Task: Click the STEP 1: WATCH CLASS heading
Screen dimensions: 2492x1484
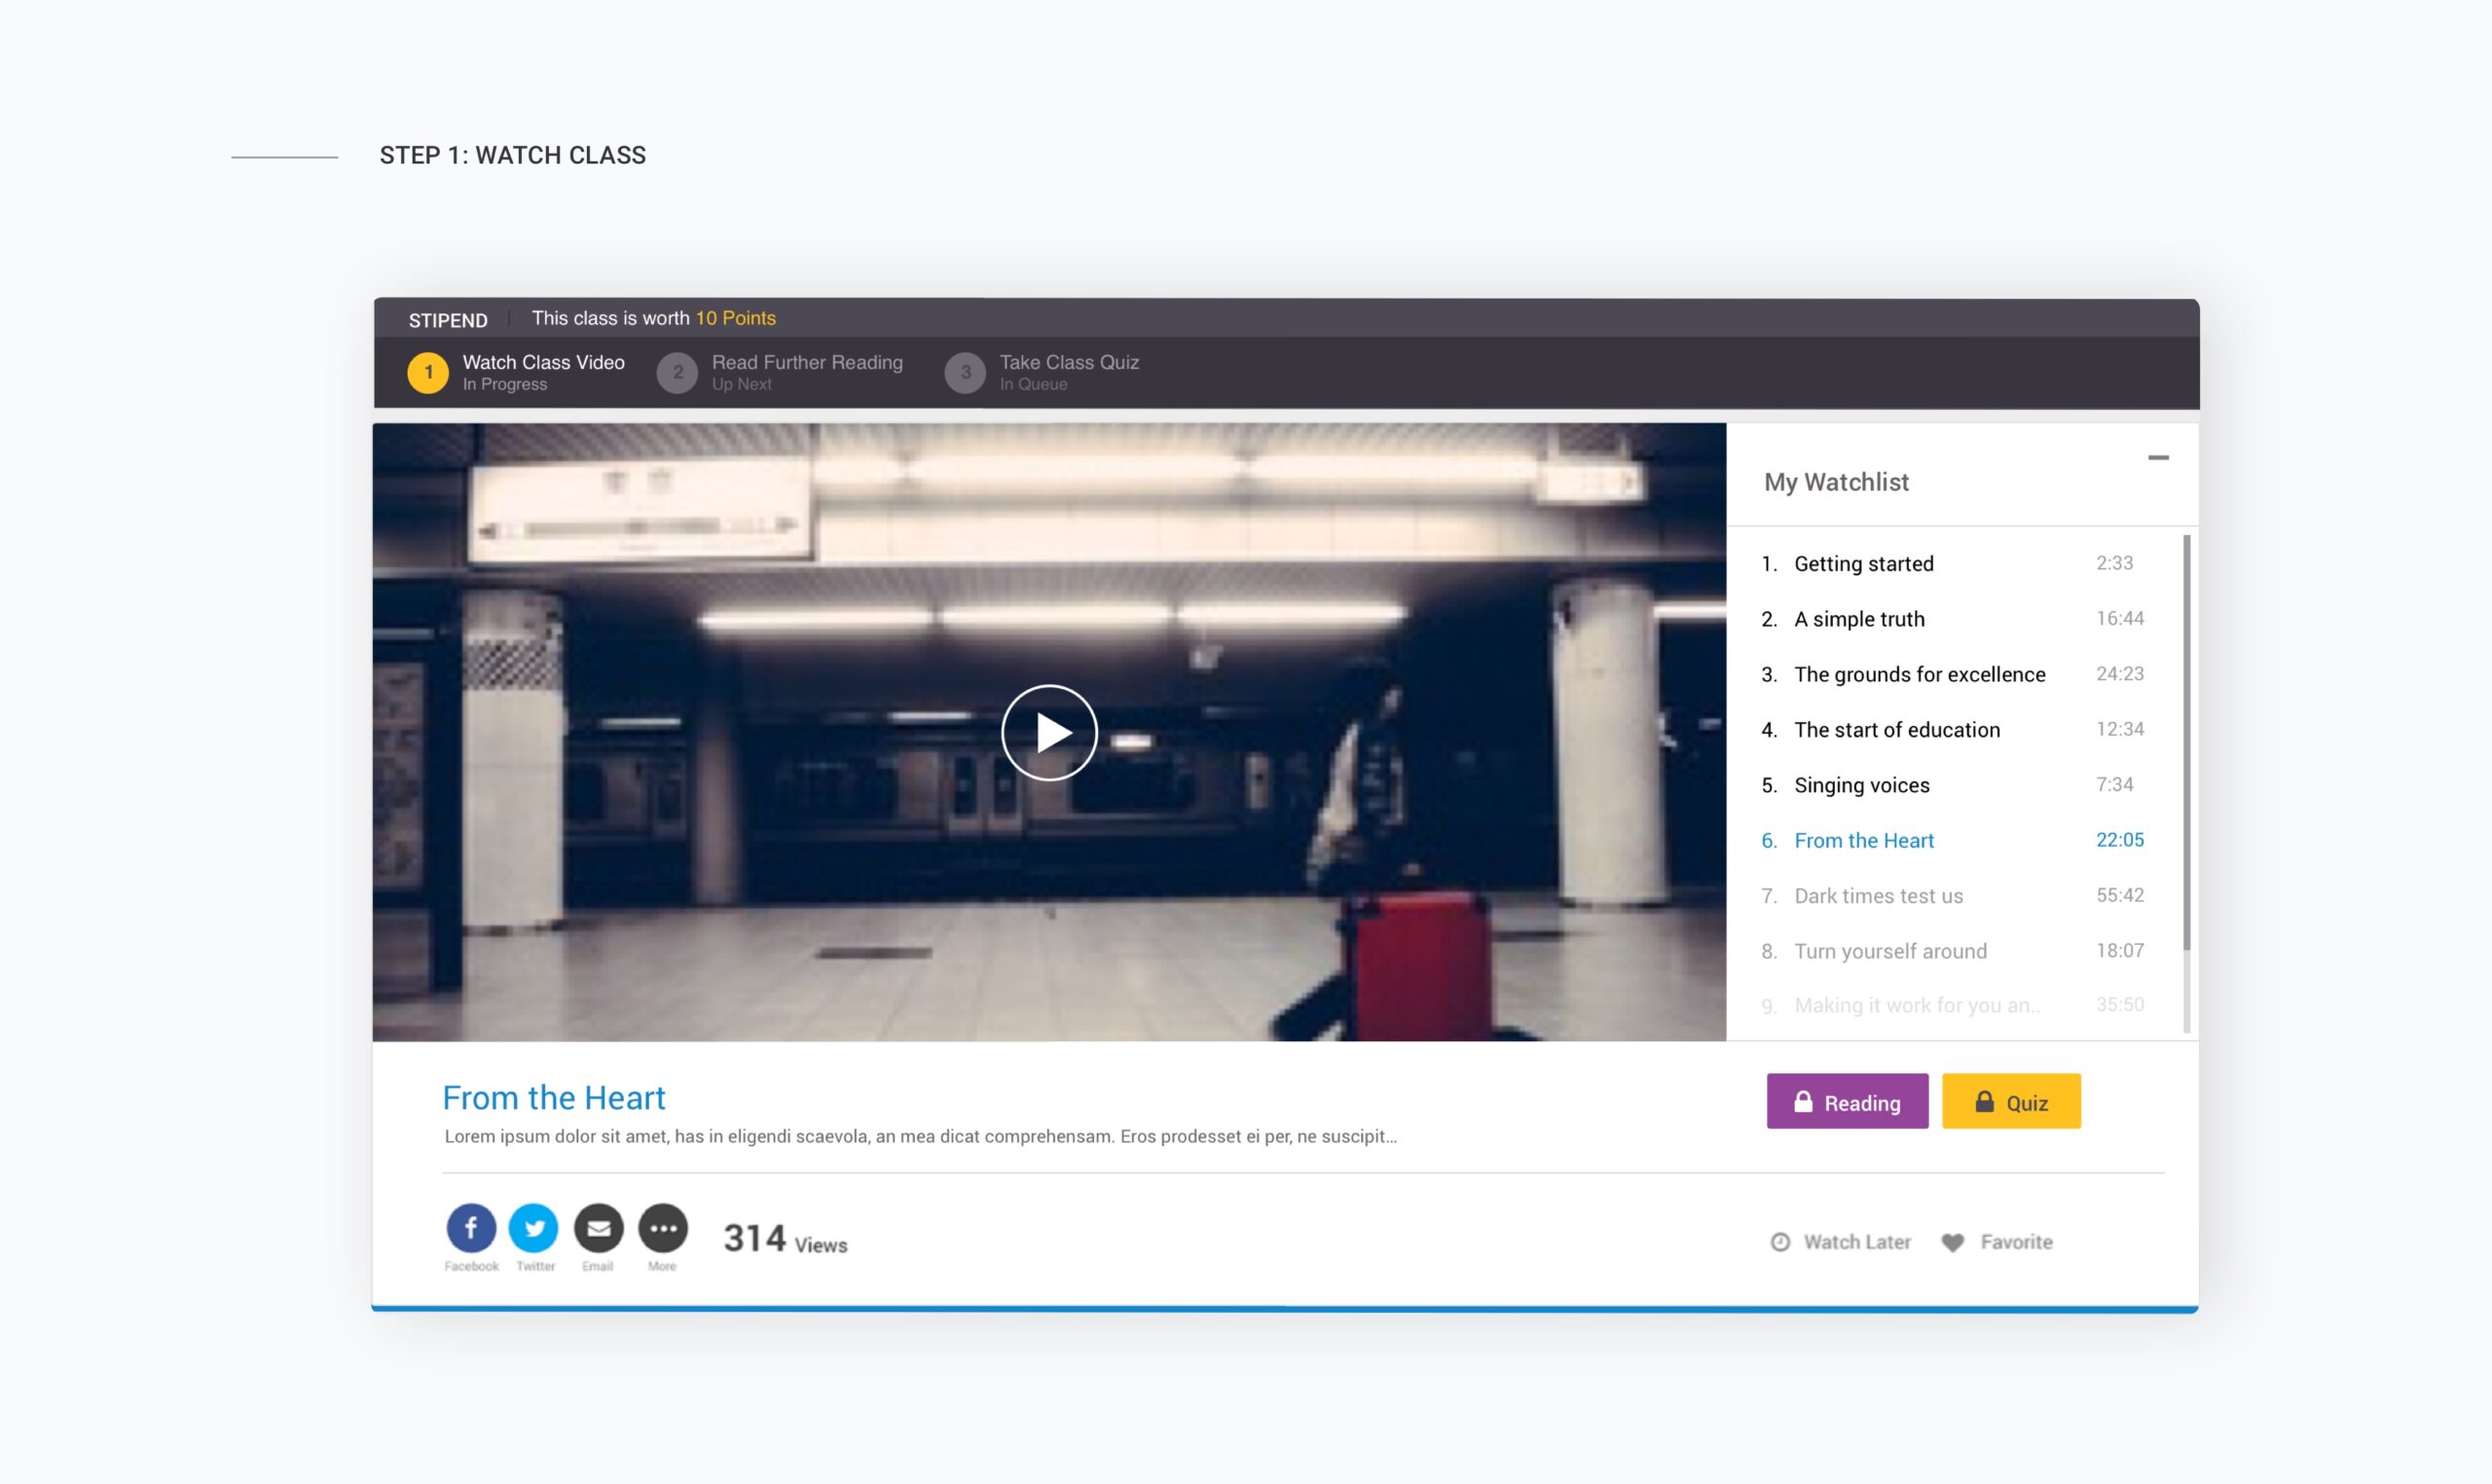Action: tap(513, 156)
